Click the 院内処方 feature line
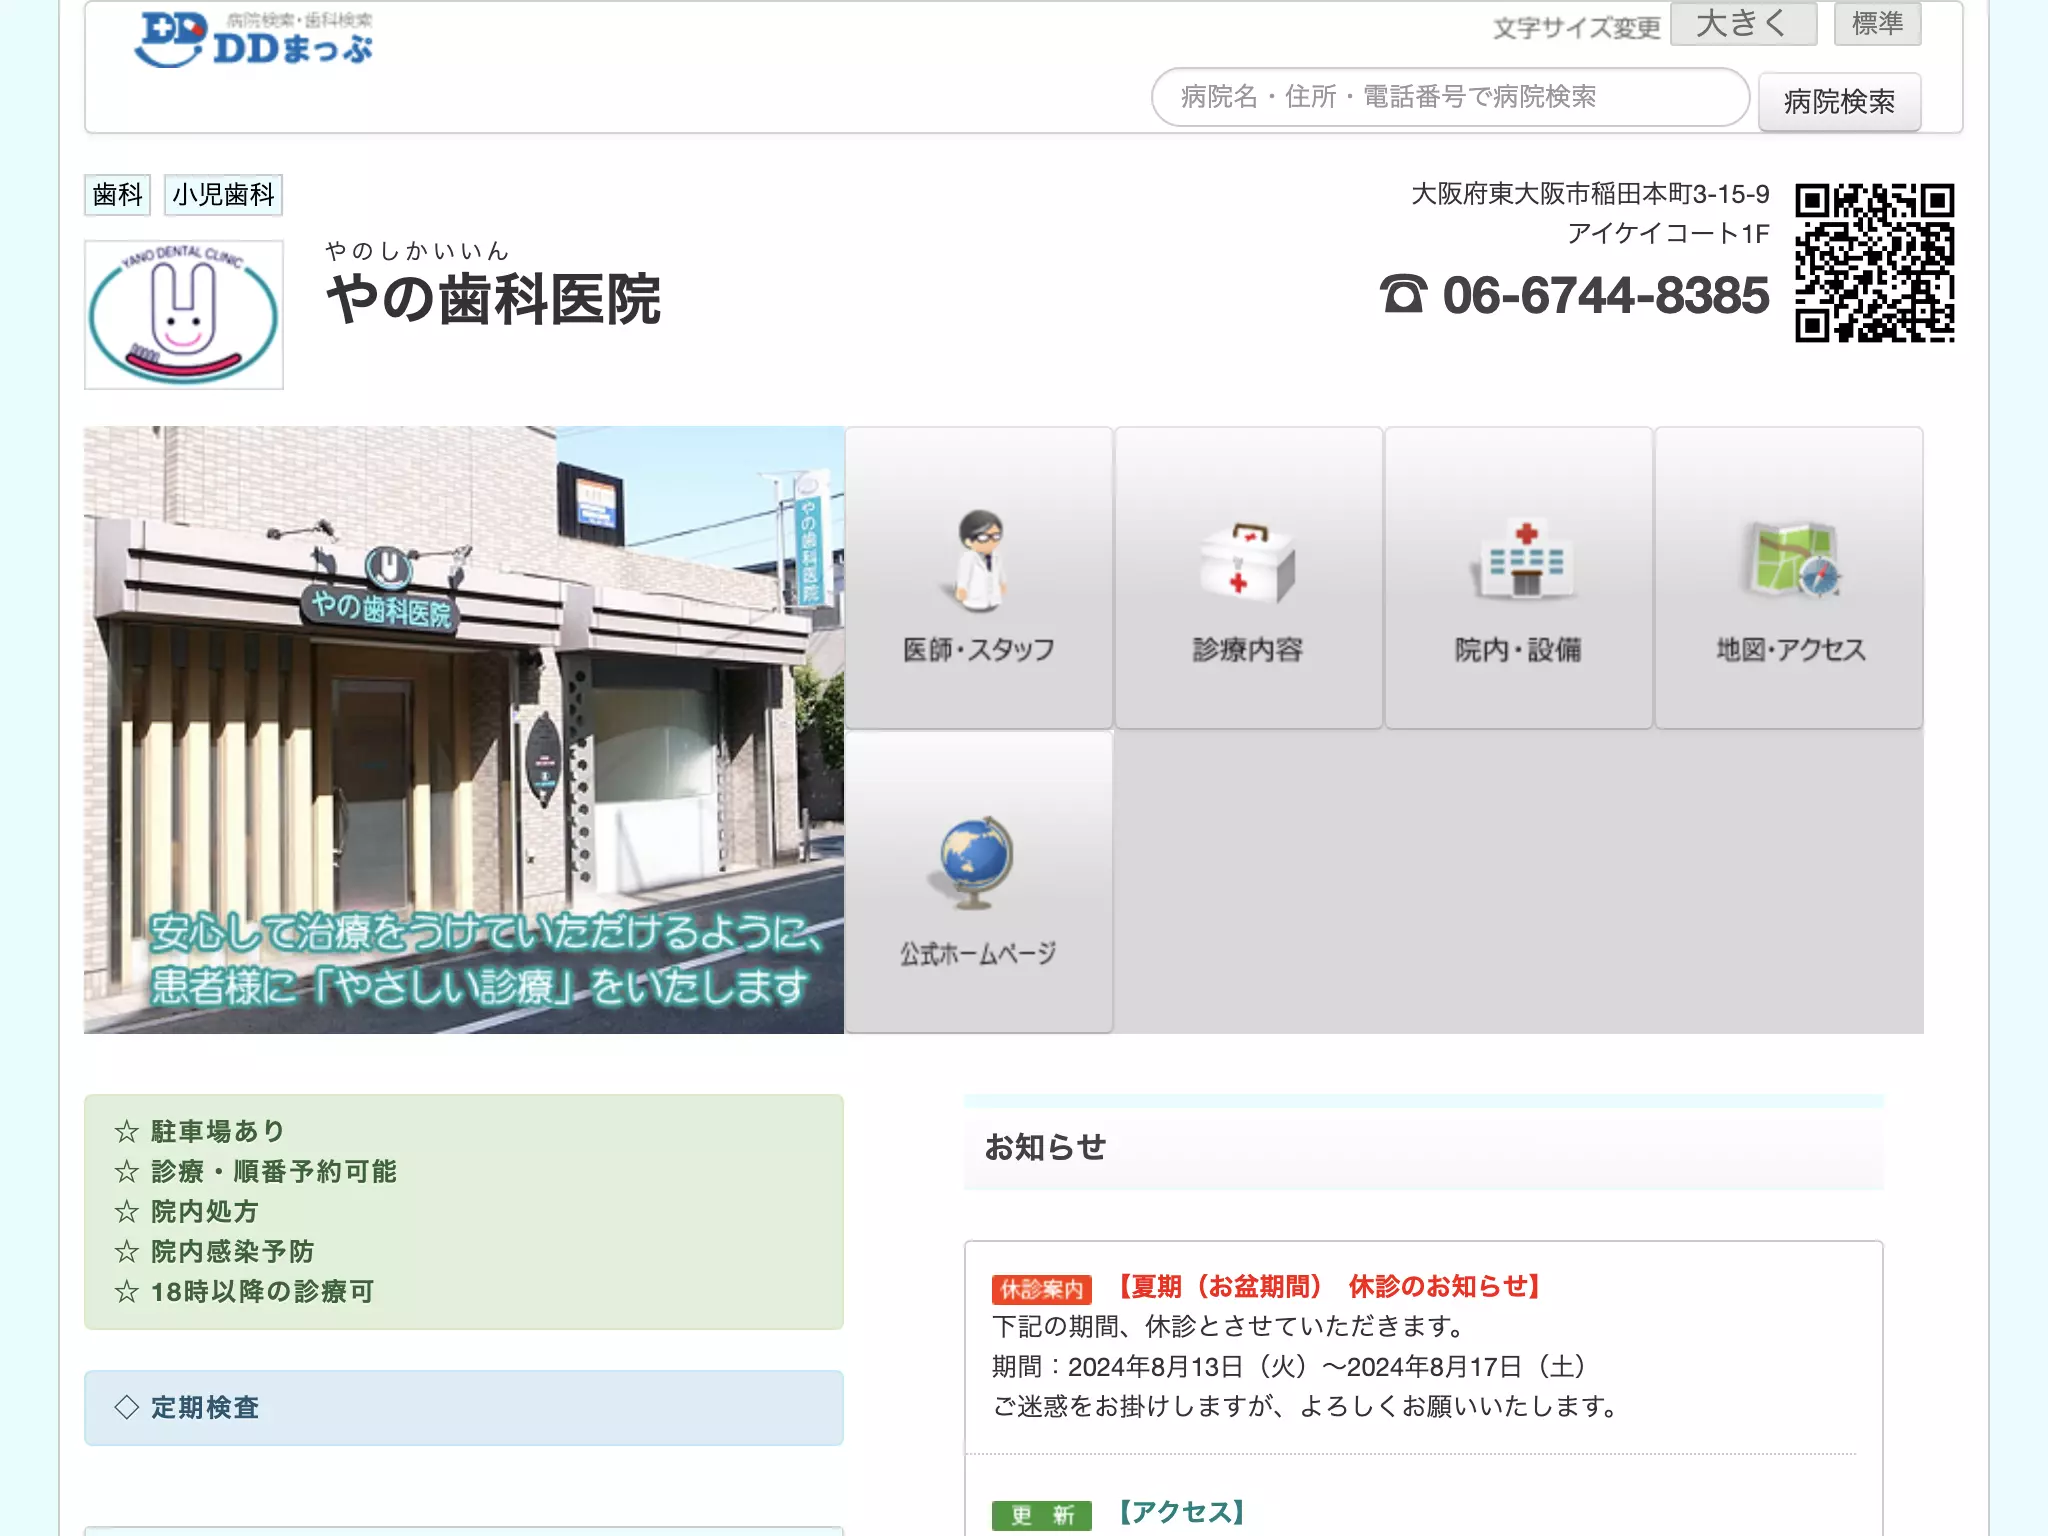Screen dimensions: 2048x1536 (187, 1211)
